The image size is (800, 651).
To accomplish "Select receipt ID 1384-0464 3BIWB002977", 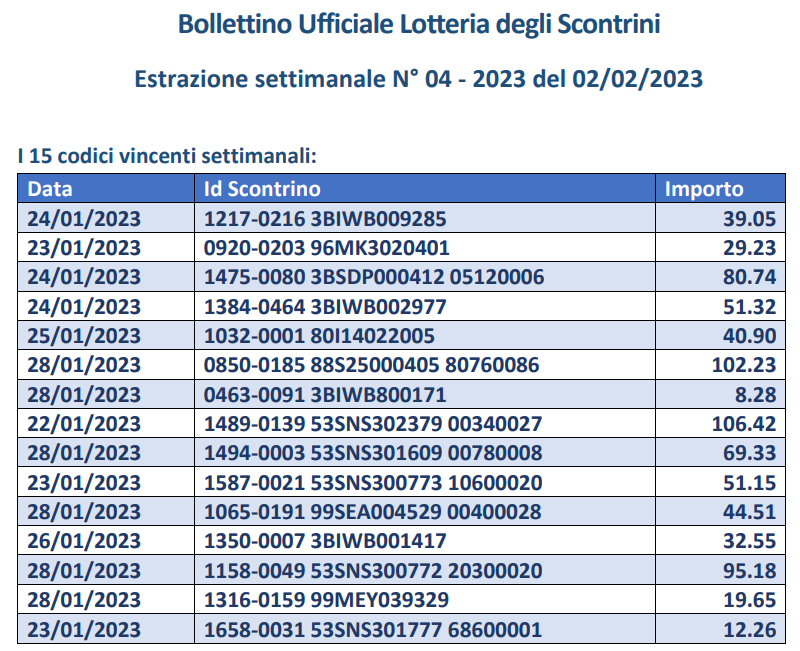I will click(325, 306).
